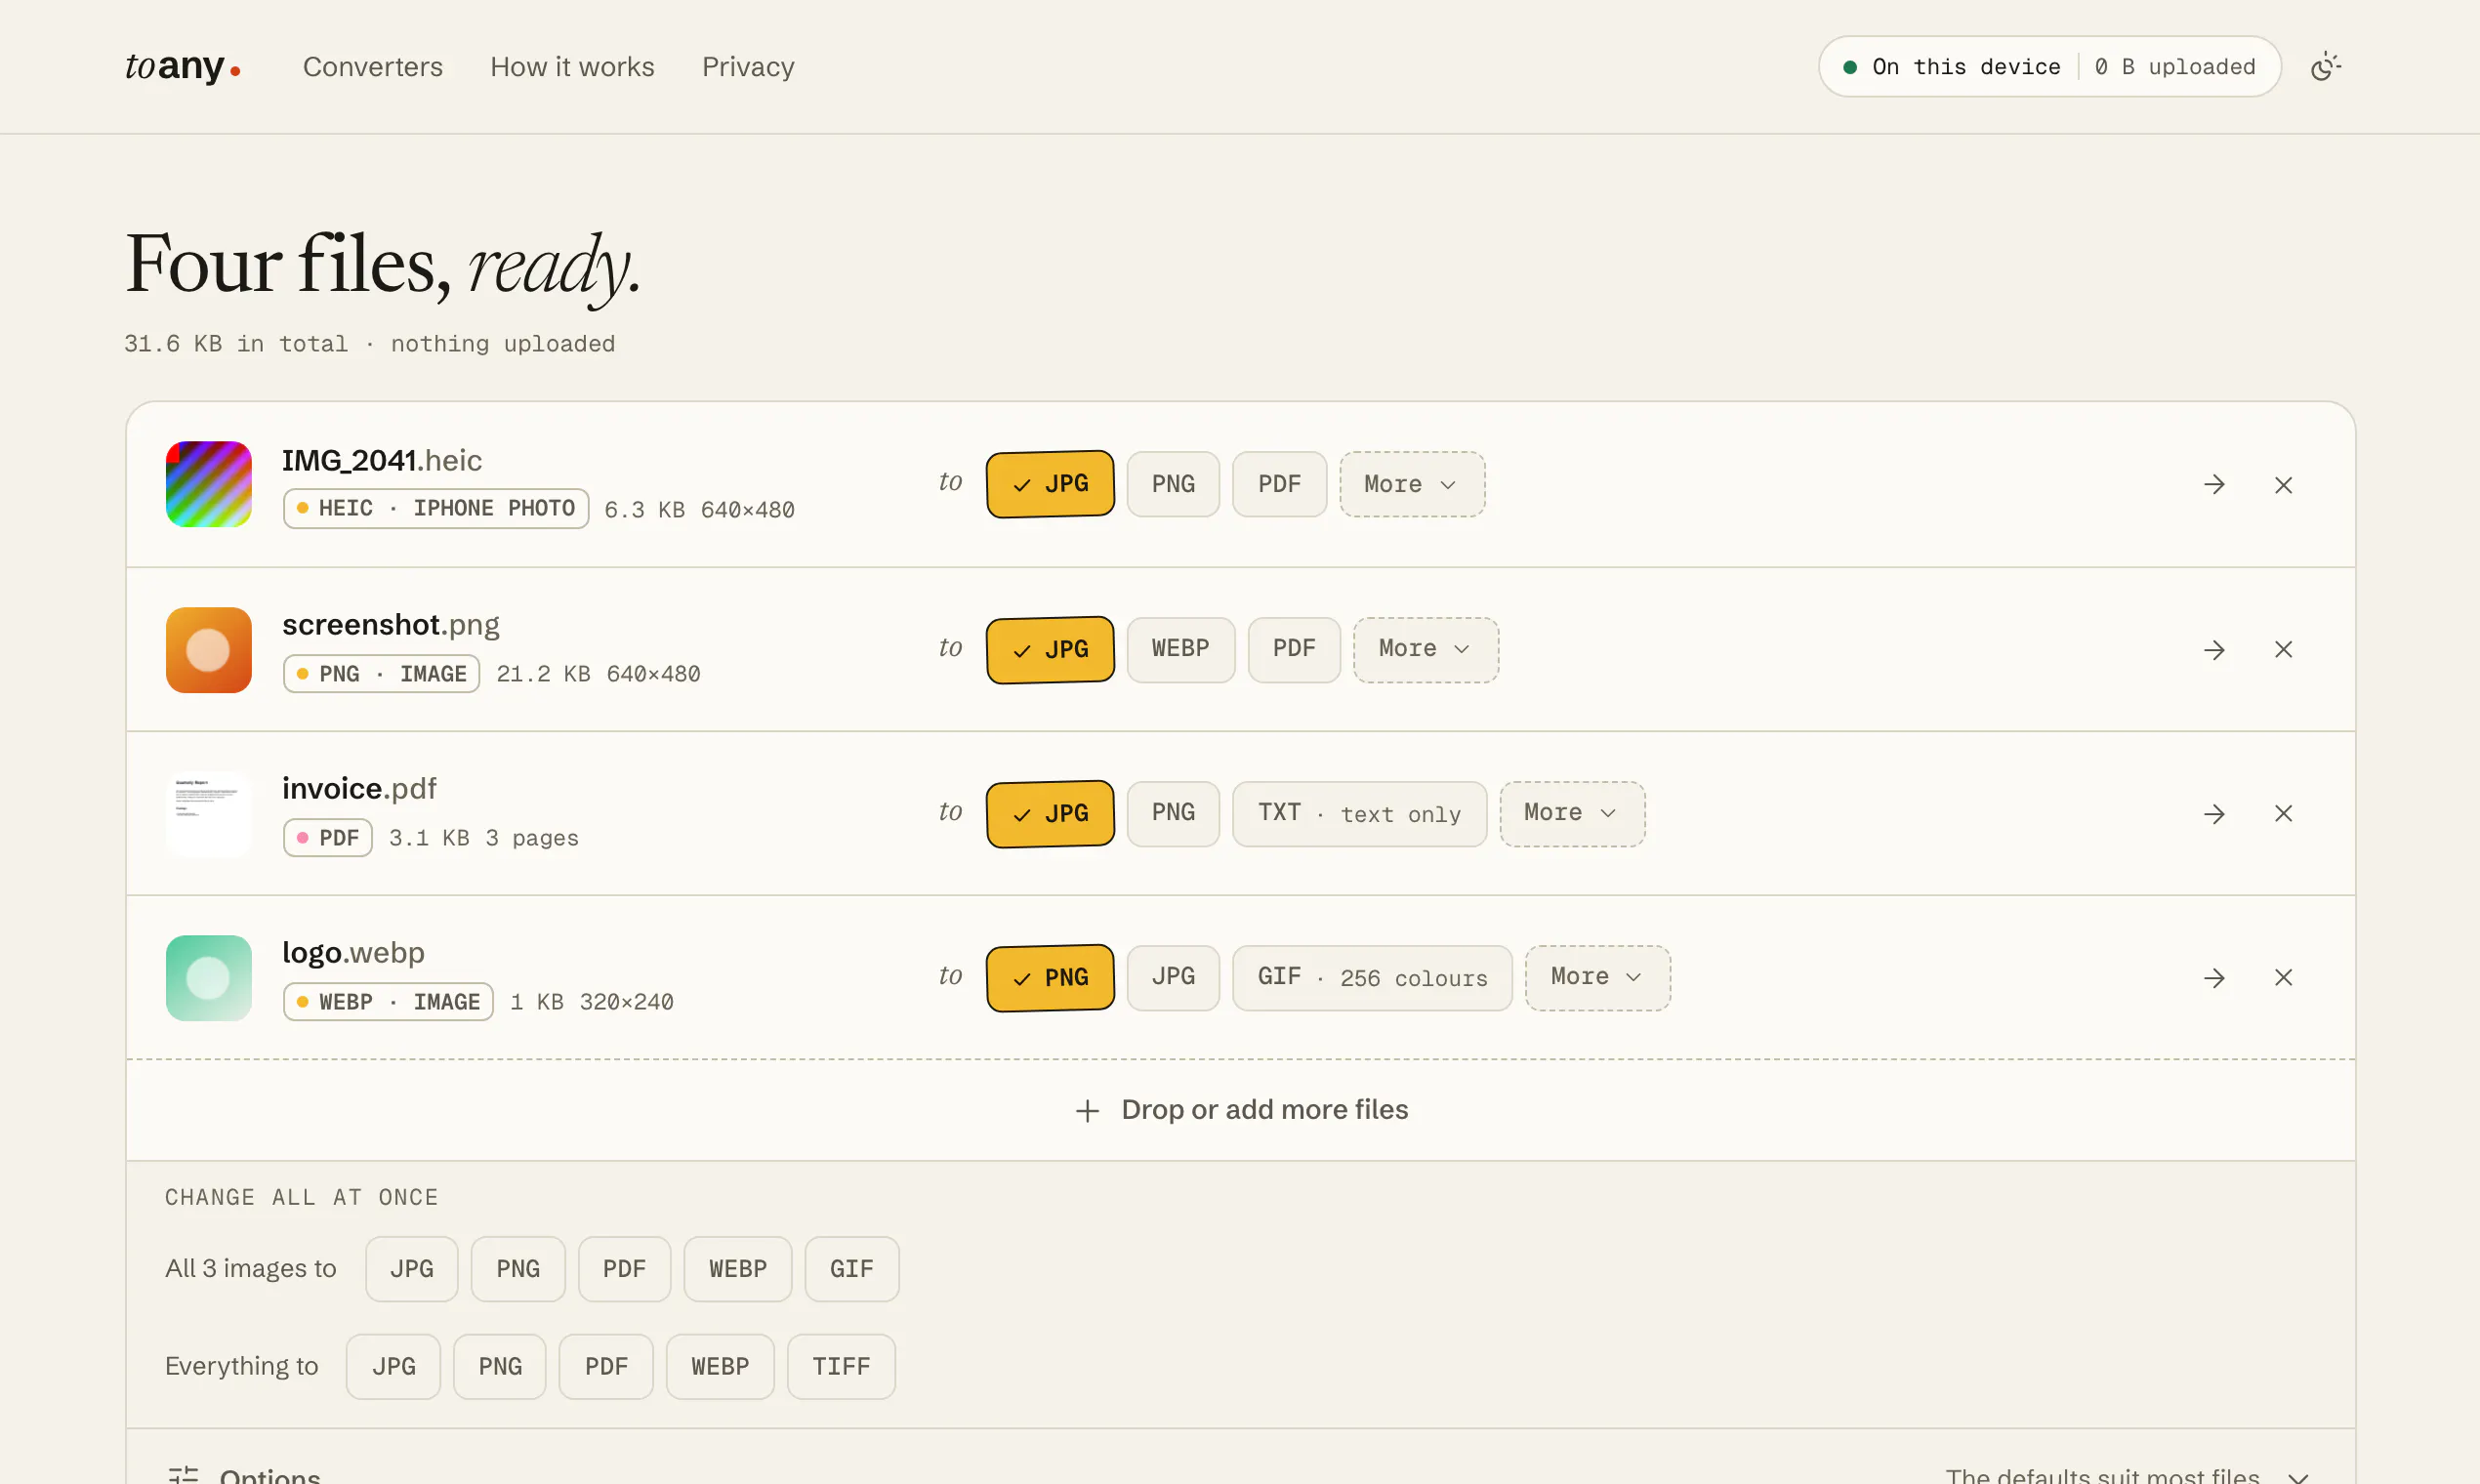The height and width of the screenshot is (1484, 2480).
Task: Open the Converters menu
Action: (x=372, y=67)
